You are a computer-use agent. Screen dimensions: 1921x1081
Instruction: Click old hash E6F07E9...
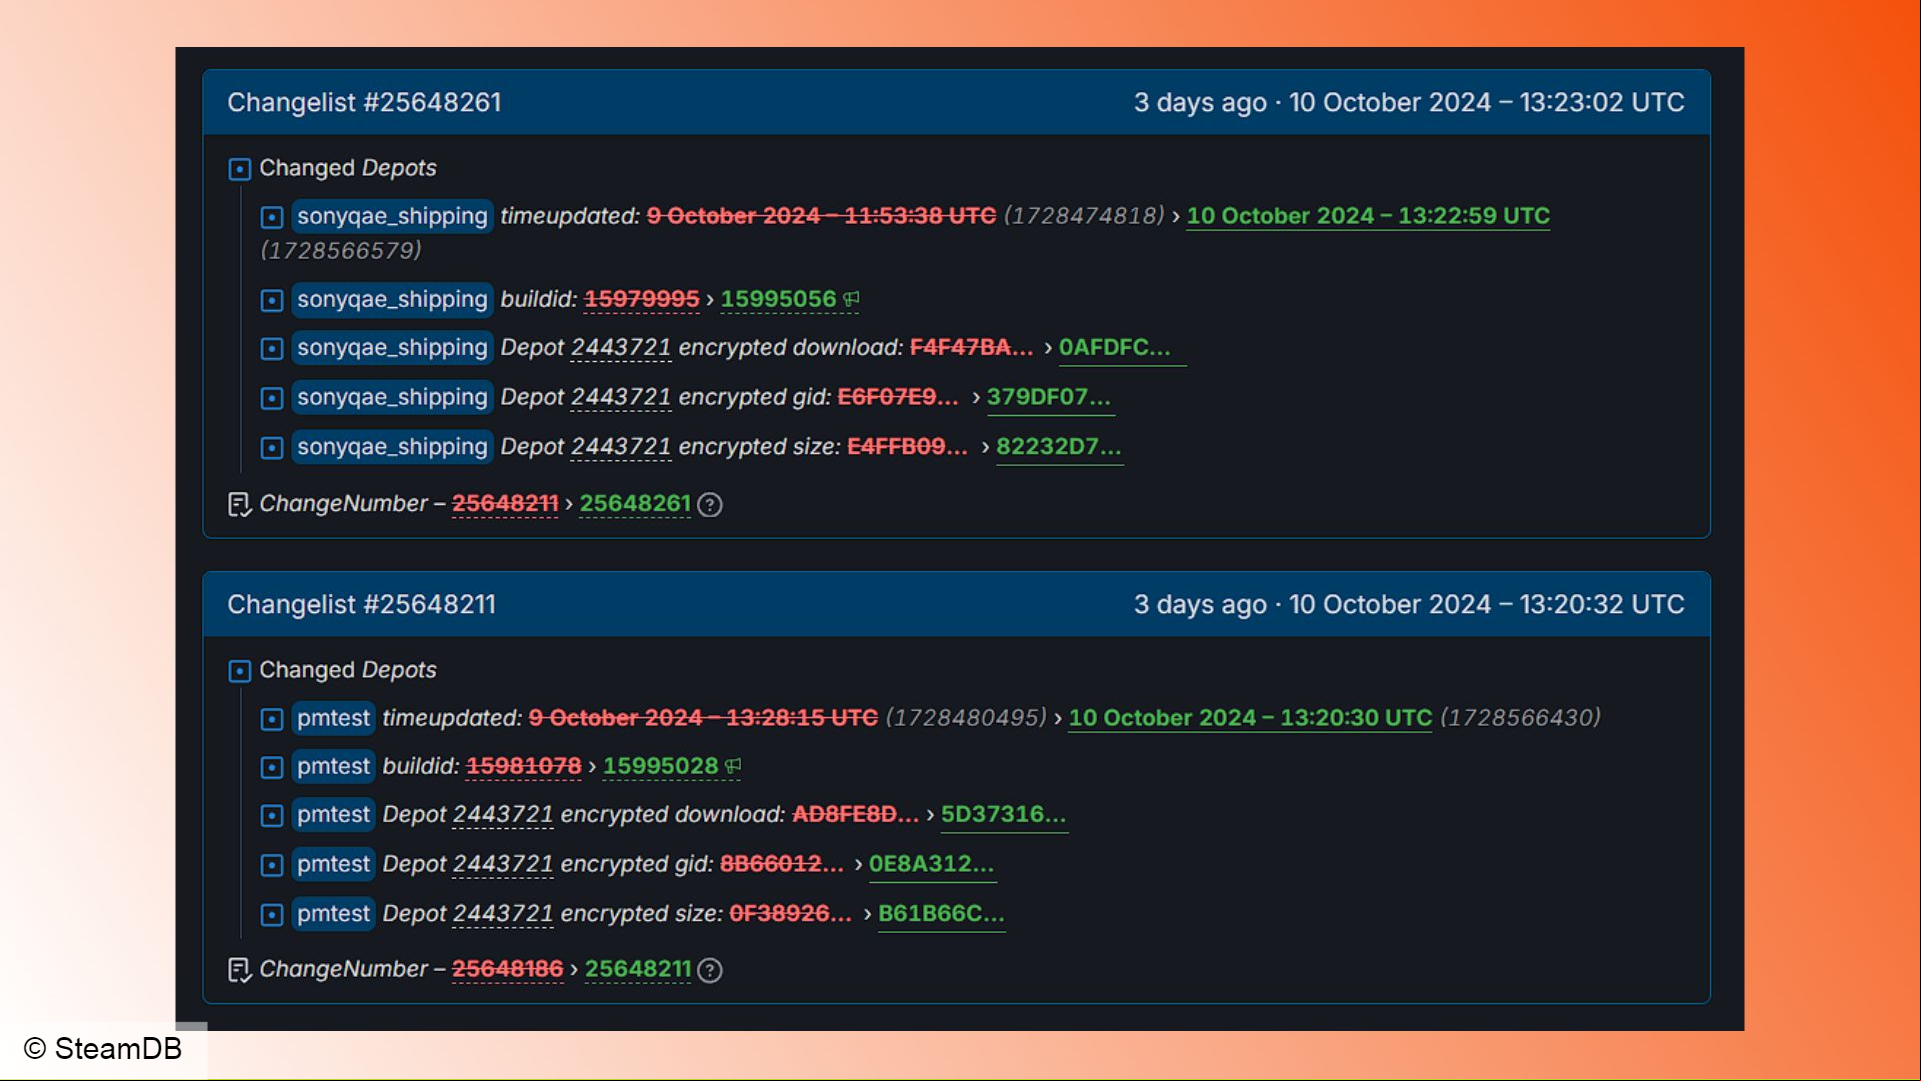pyautogui.click(x=898, y=397)
